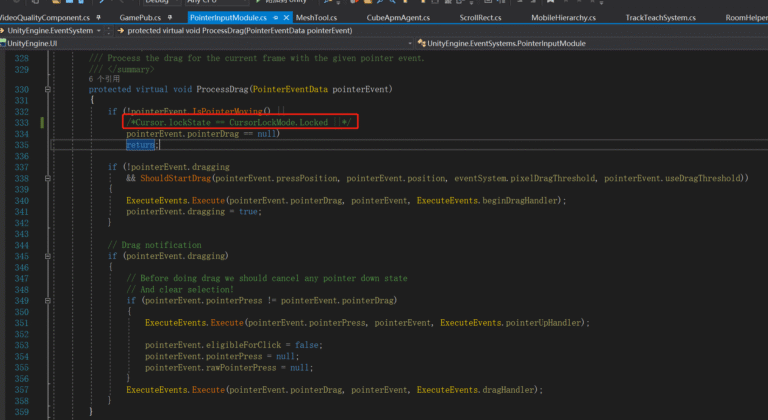Click the PointerInputModule class icon in navigation bar

click(x=421, y=43)
